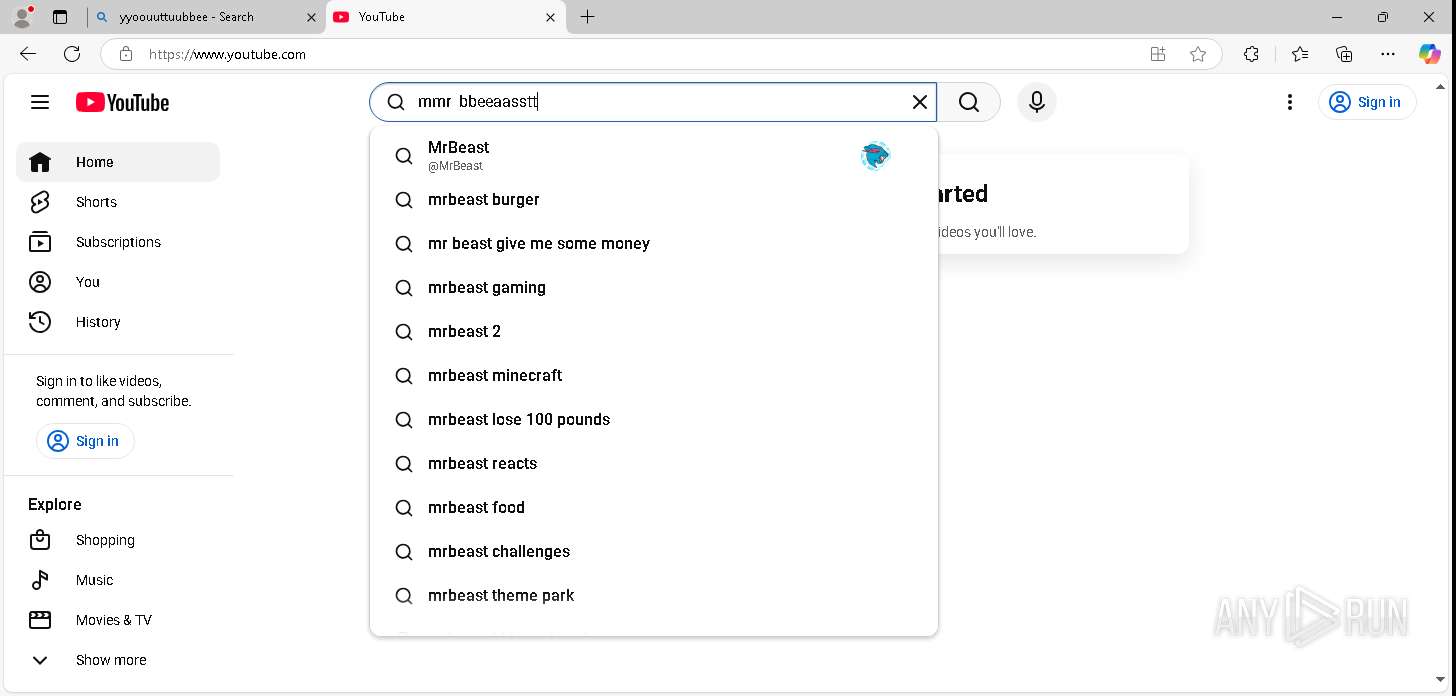Image resolution: width=1456 pixels, height=696 pixels.
Task: Open browser Extensions puzzle icon
Action: [1251, 54]
